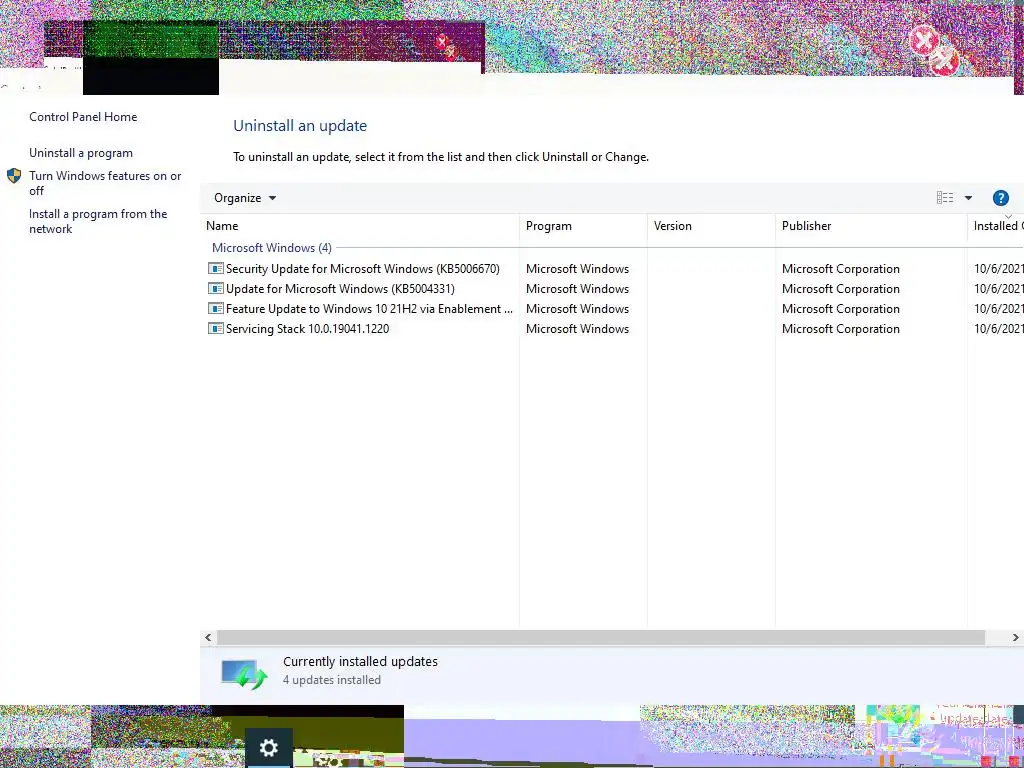The image size is (1024, 768).
Task: Click the icon beside Security Update KB5006670
Action: coord(216,268)
